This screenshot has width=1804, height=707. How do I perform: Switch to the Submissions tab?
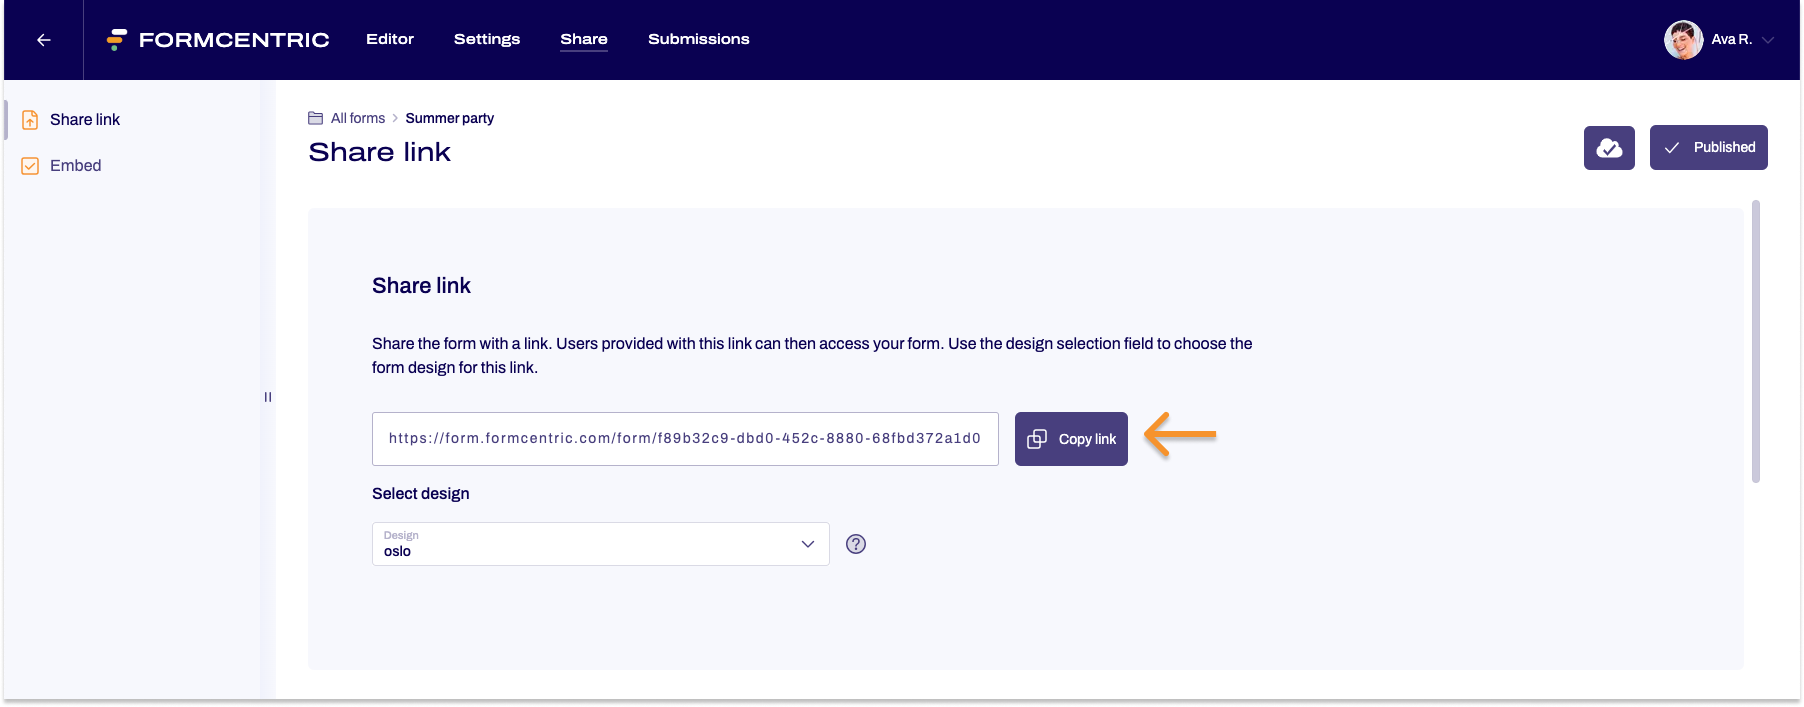tap(698, 39)
